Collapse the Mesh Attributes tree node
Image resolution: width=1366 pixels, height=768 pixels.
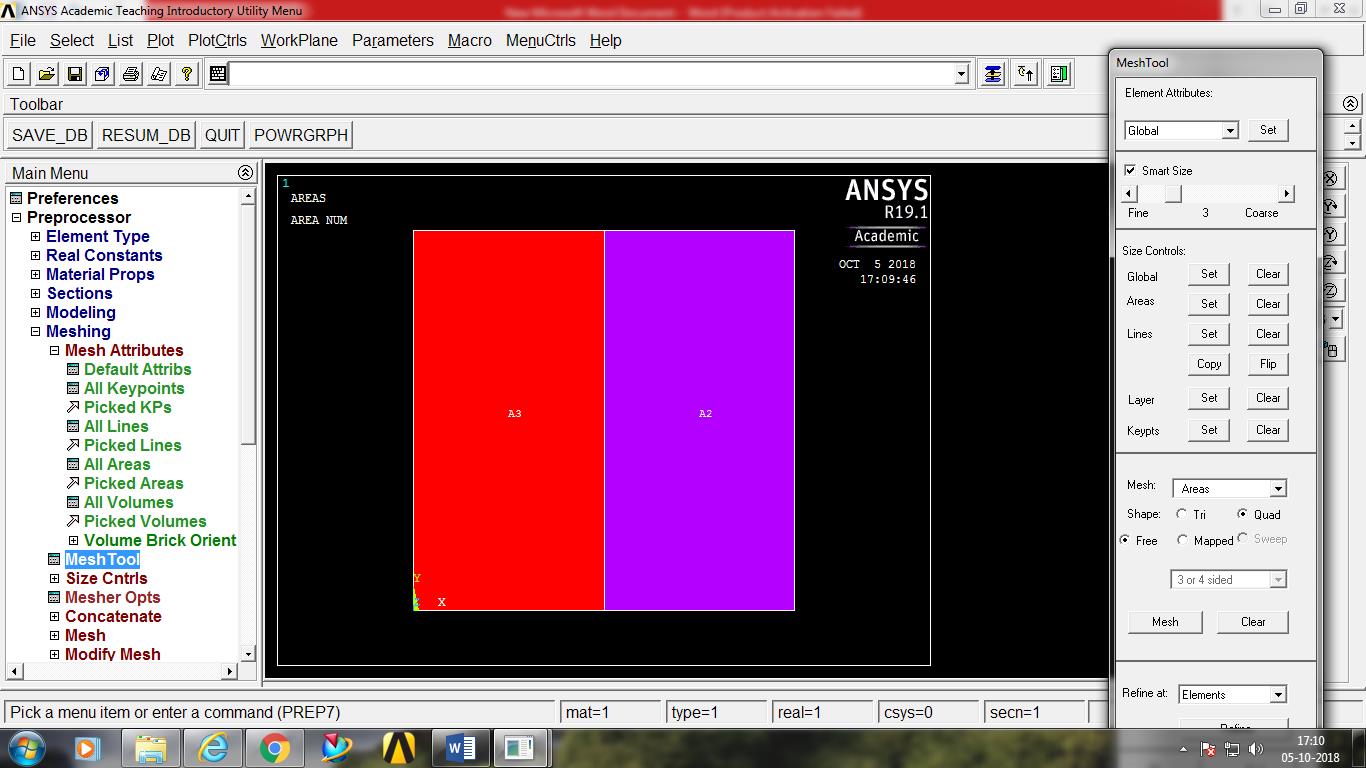54,350
